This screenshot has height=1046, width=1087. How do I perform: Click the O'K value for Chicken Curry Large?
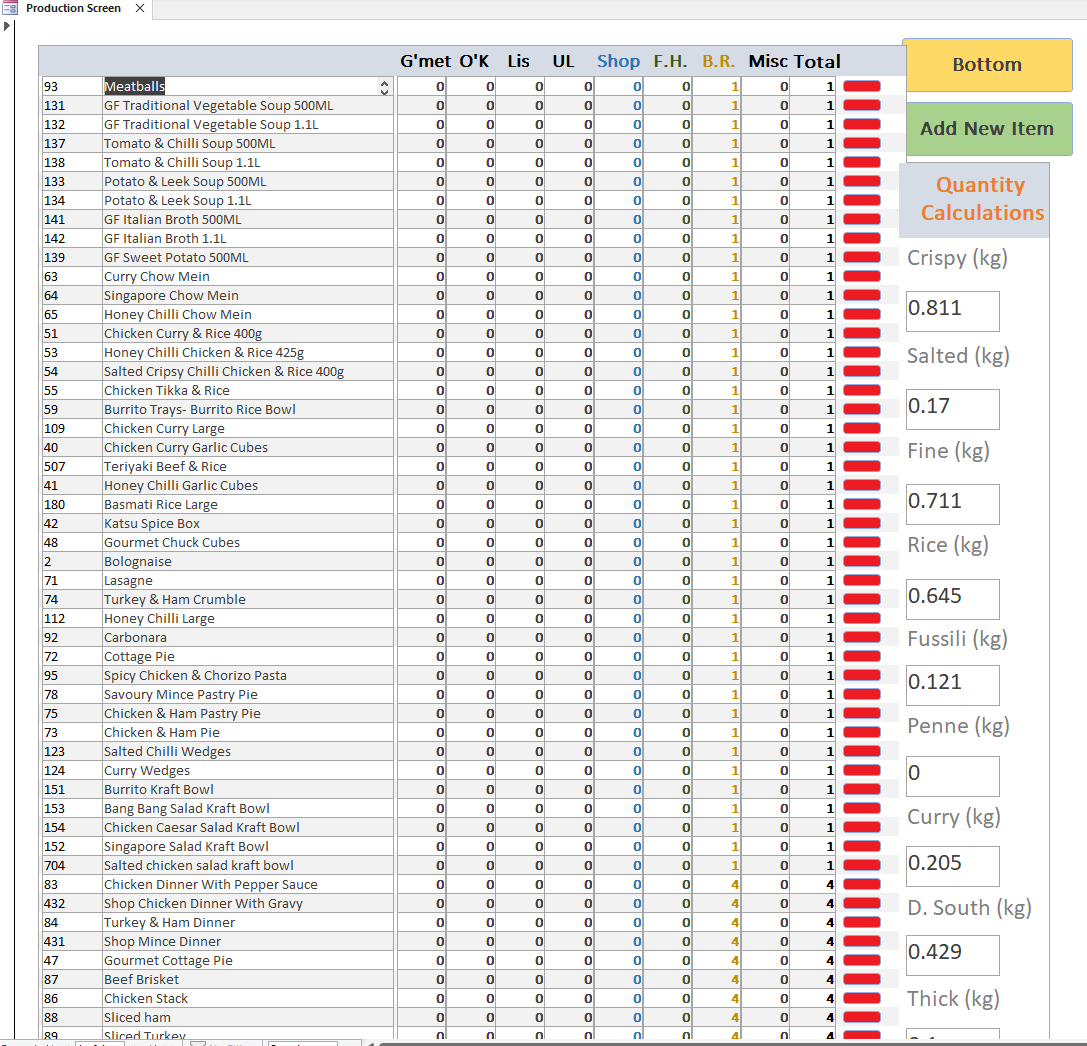(x=471, y=428)
